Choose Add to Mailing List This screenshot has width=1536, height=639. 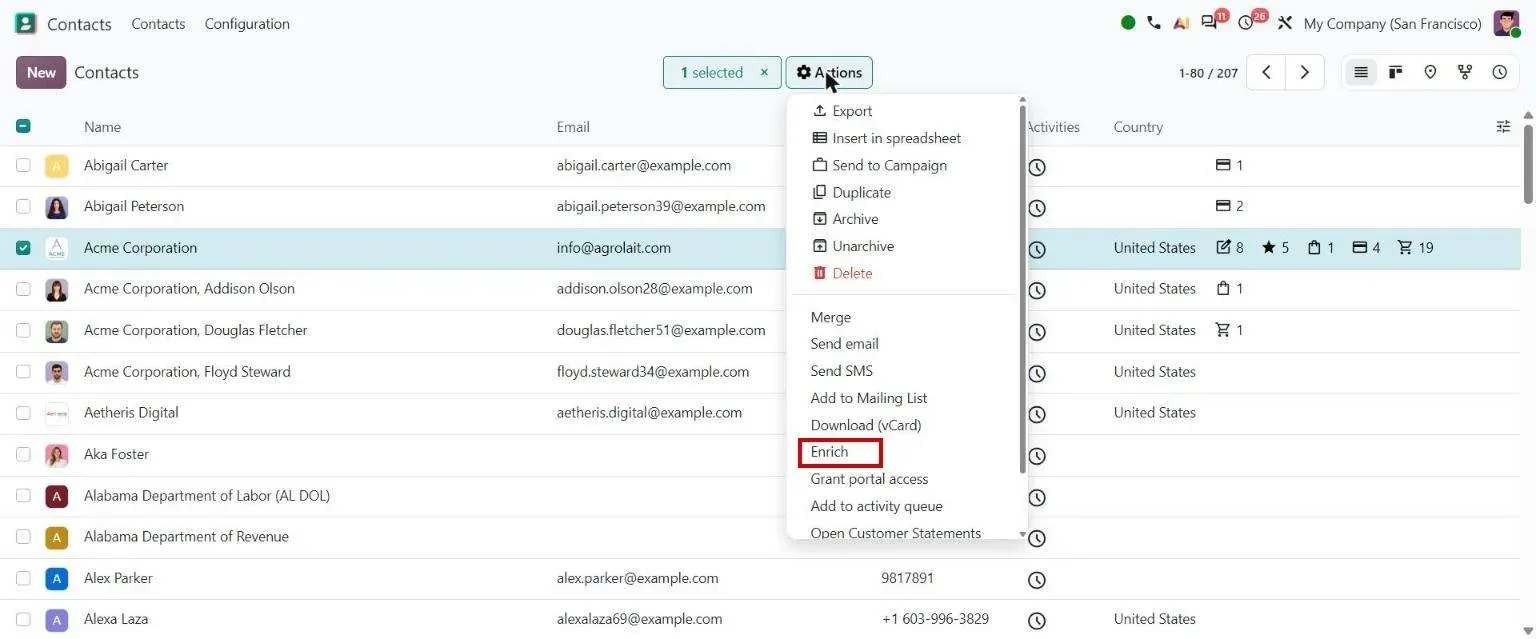868,398
